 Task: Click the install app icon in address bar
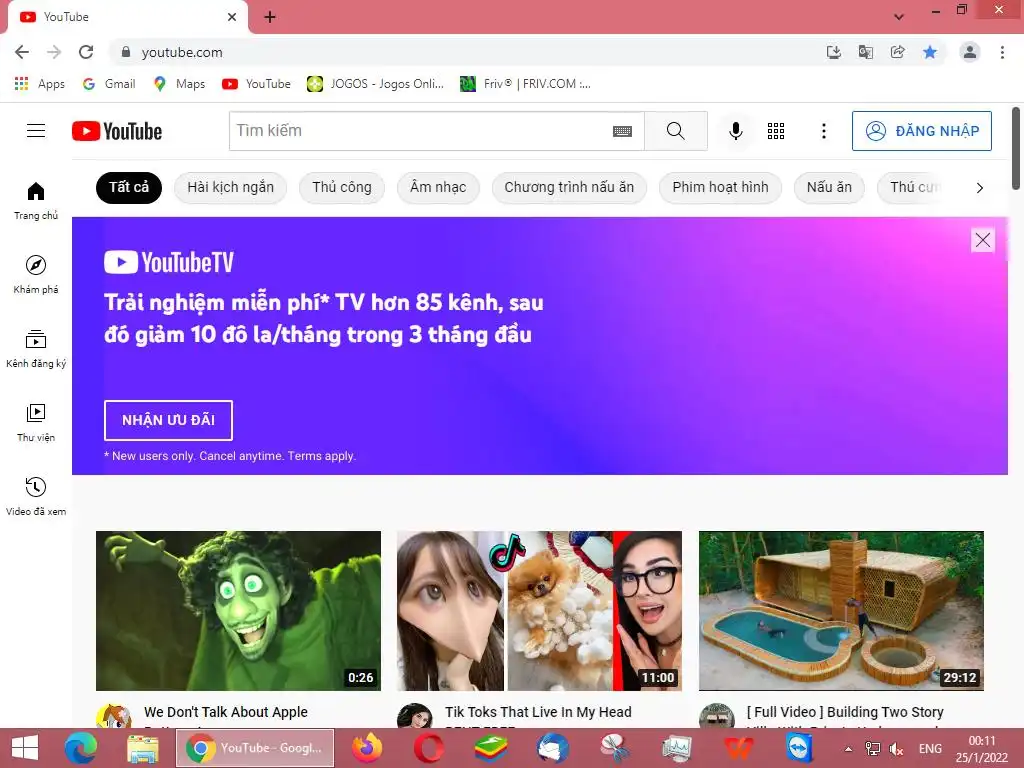point(833,52)
